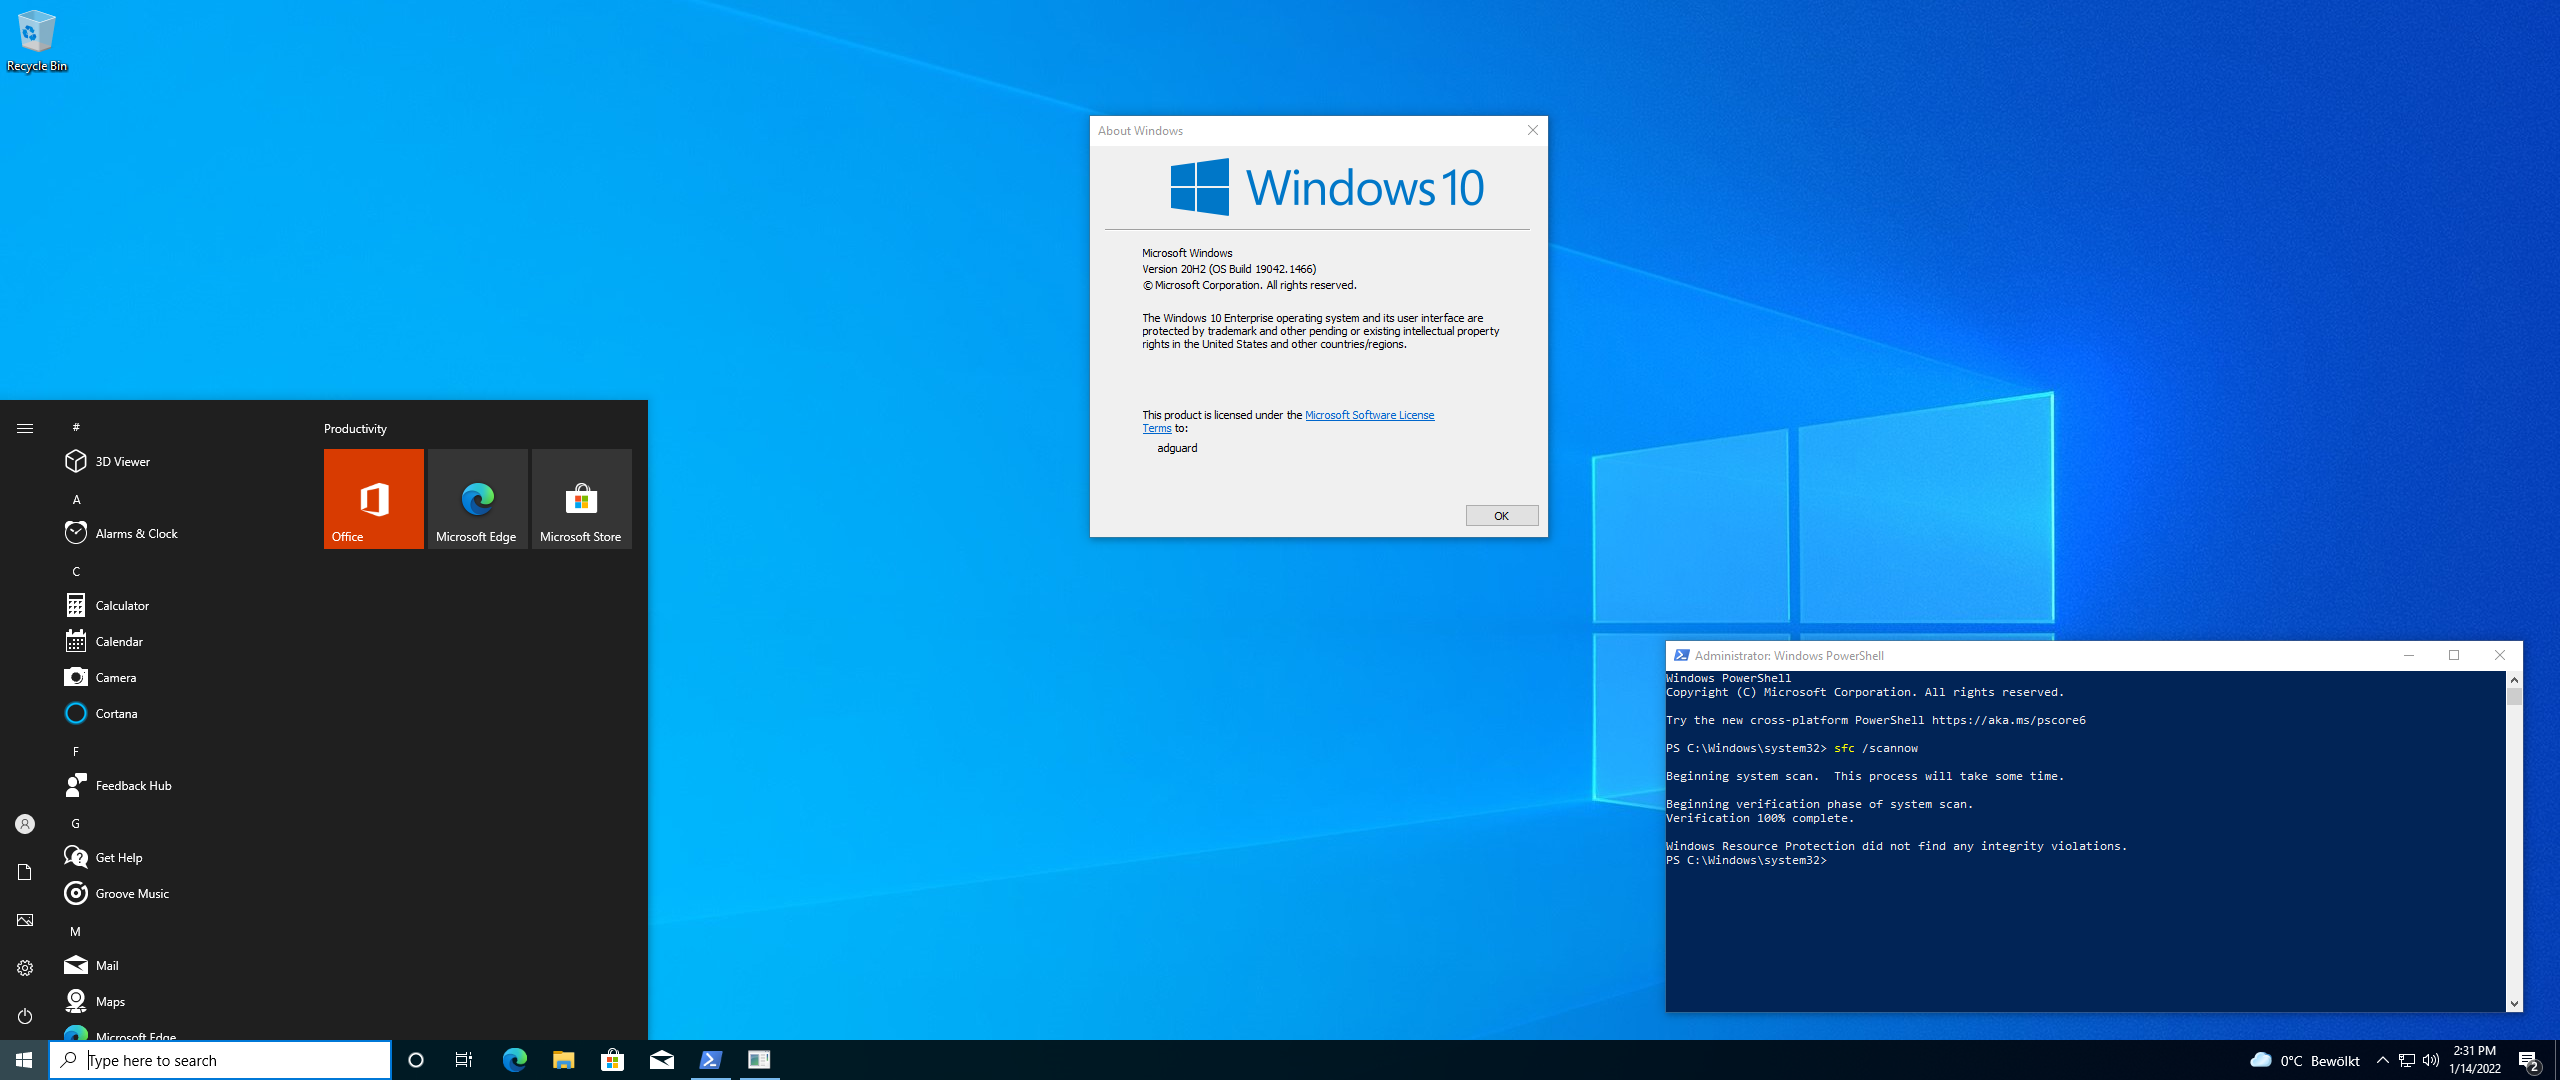The image size is (2560, 1080).
Task: Open the Action Center notifications icon
Action: (2530, 1061)
